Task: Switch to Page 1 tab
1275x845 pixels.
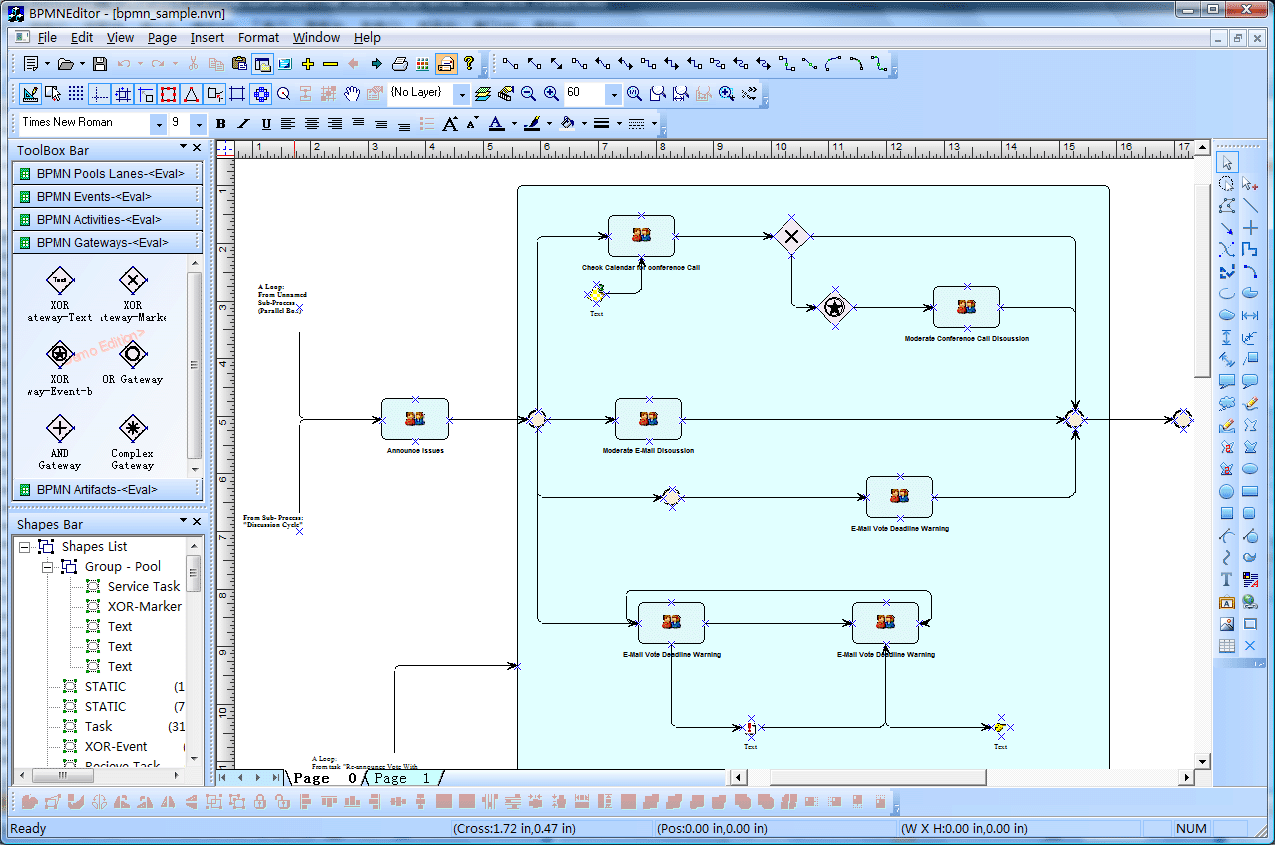Action: coord(402,777)
